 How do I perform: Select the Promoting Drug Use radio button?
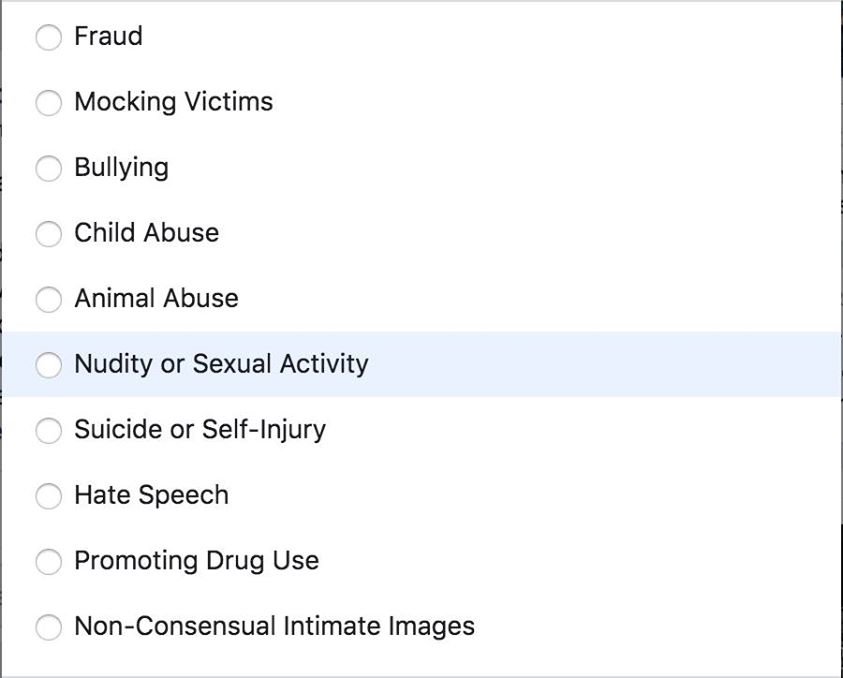point(48,562)
